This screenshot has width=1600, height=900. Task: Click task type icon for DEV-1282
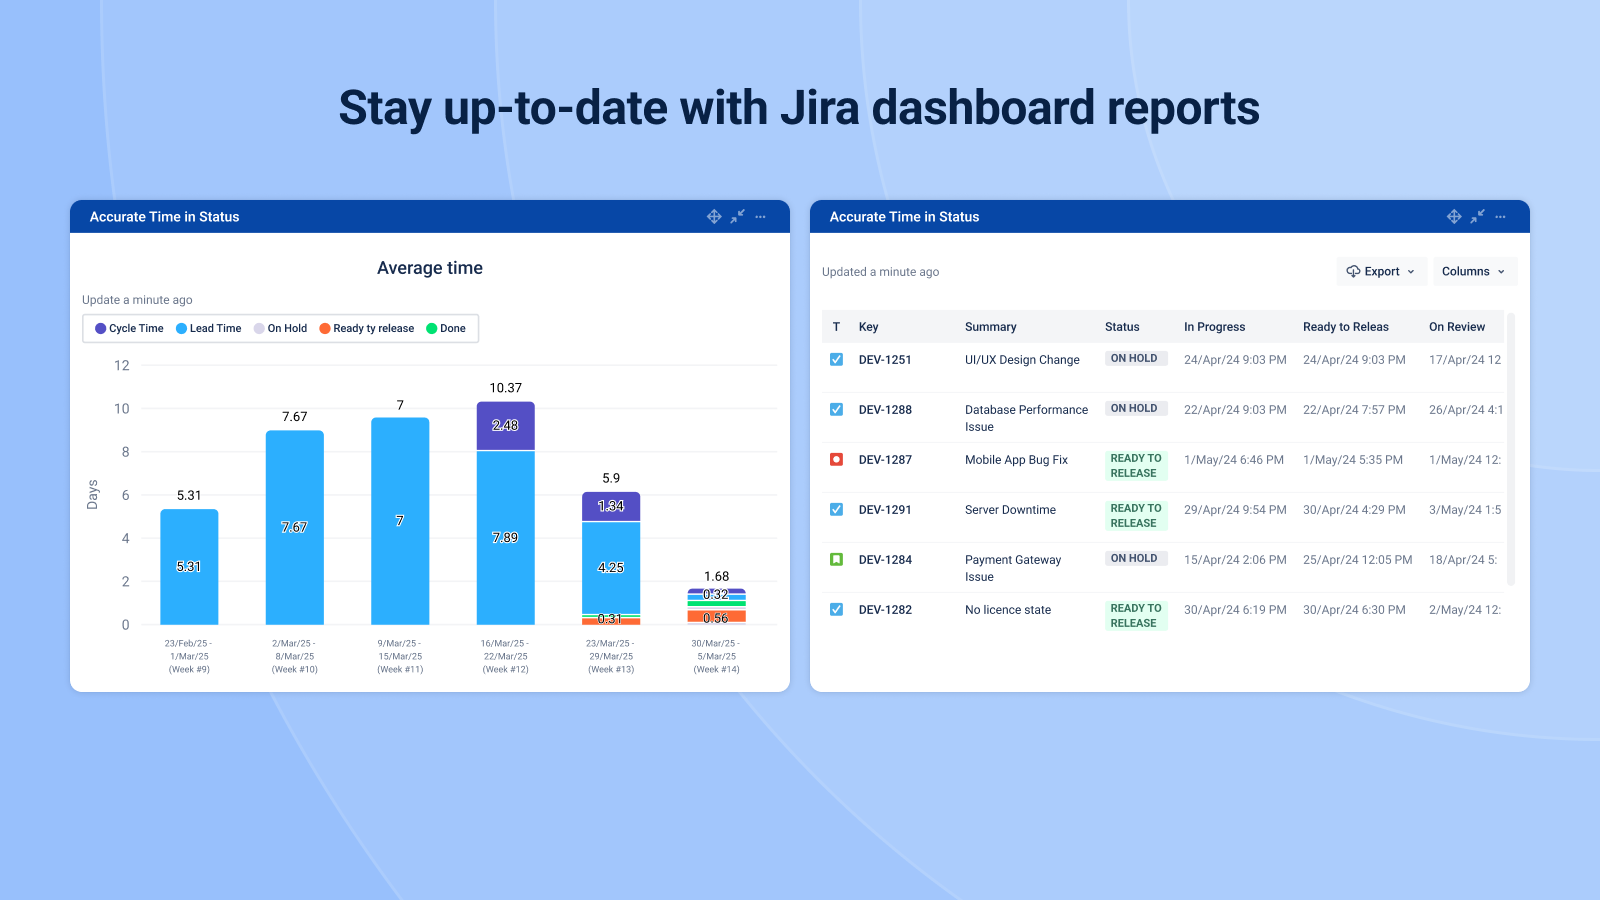pos(836,609)
